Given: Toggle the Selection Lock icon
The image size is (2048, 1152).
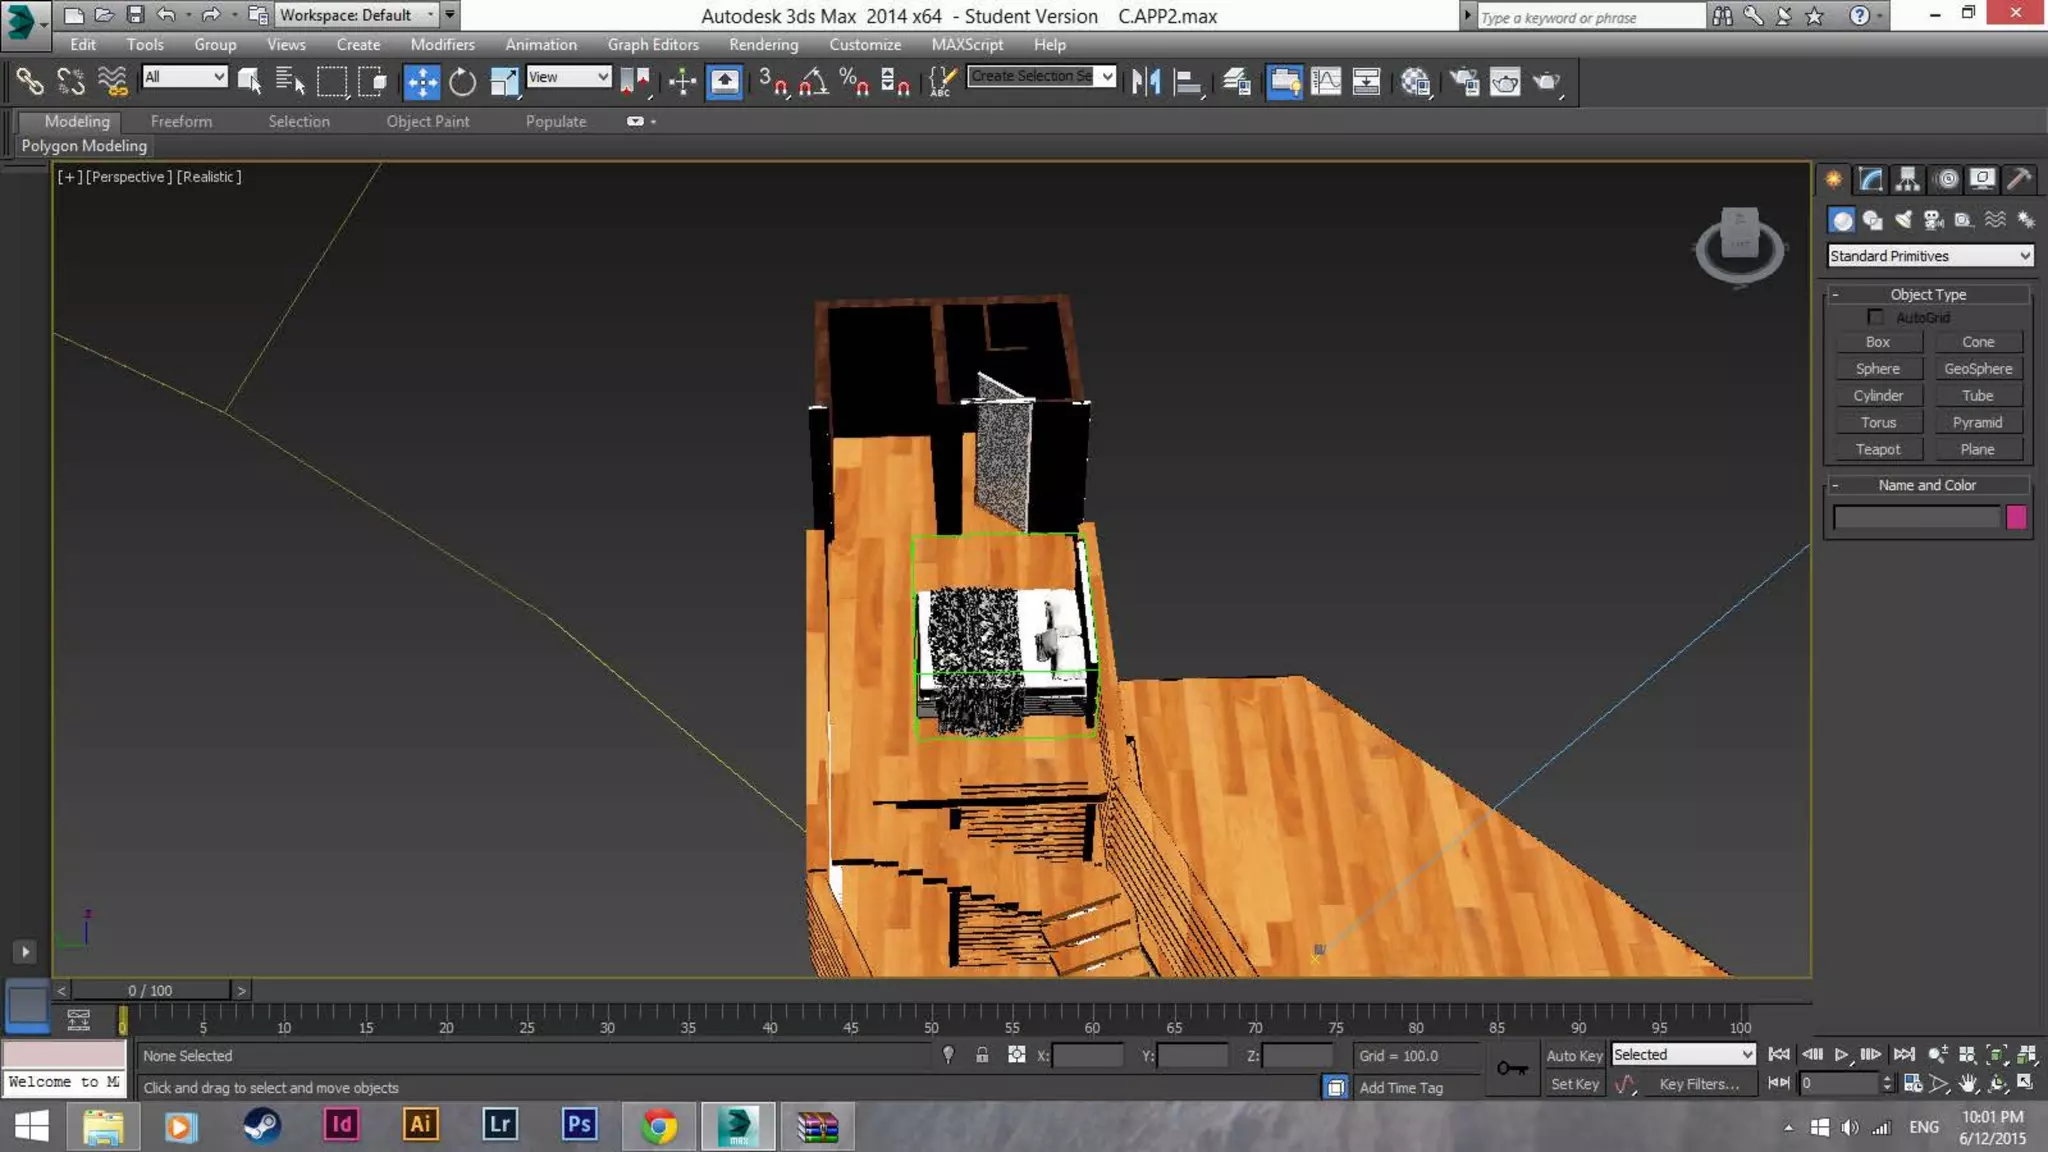Looking at the screenshot, I should click(x=982, y=1055).
